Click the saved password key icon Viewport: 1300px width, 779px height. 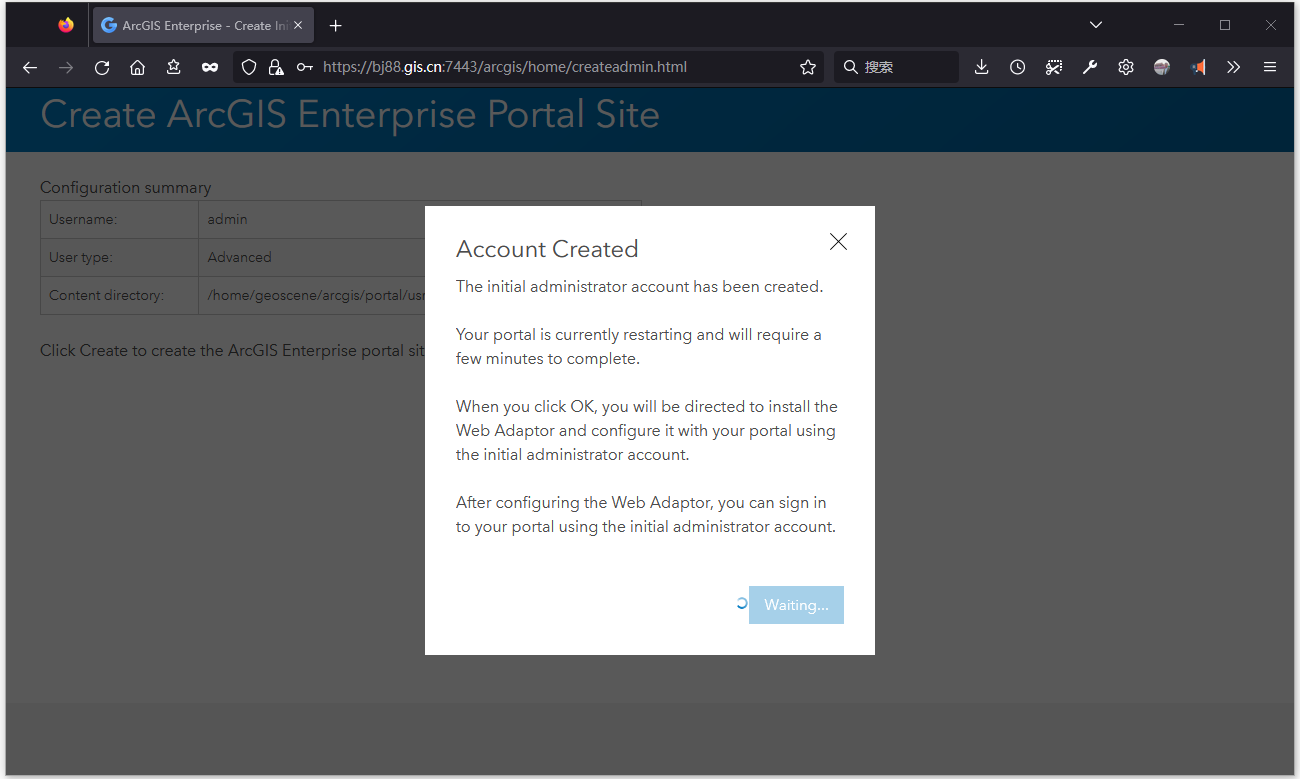point(305,67)
